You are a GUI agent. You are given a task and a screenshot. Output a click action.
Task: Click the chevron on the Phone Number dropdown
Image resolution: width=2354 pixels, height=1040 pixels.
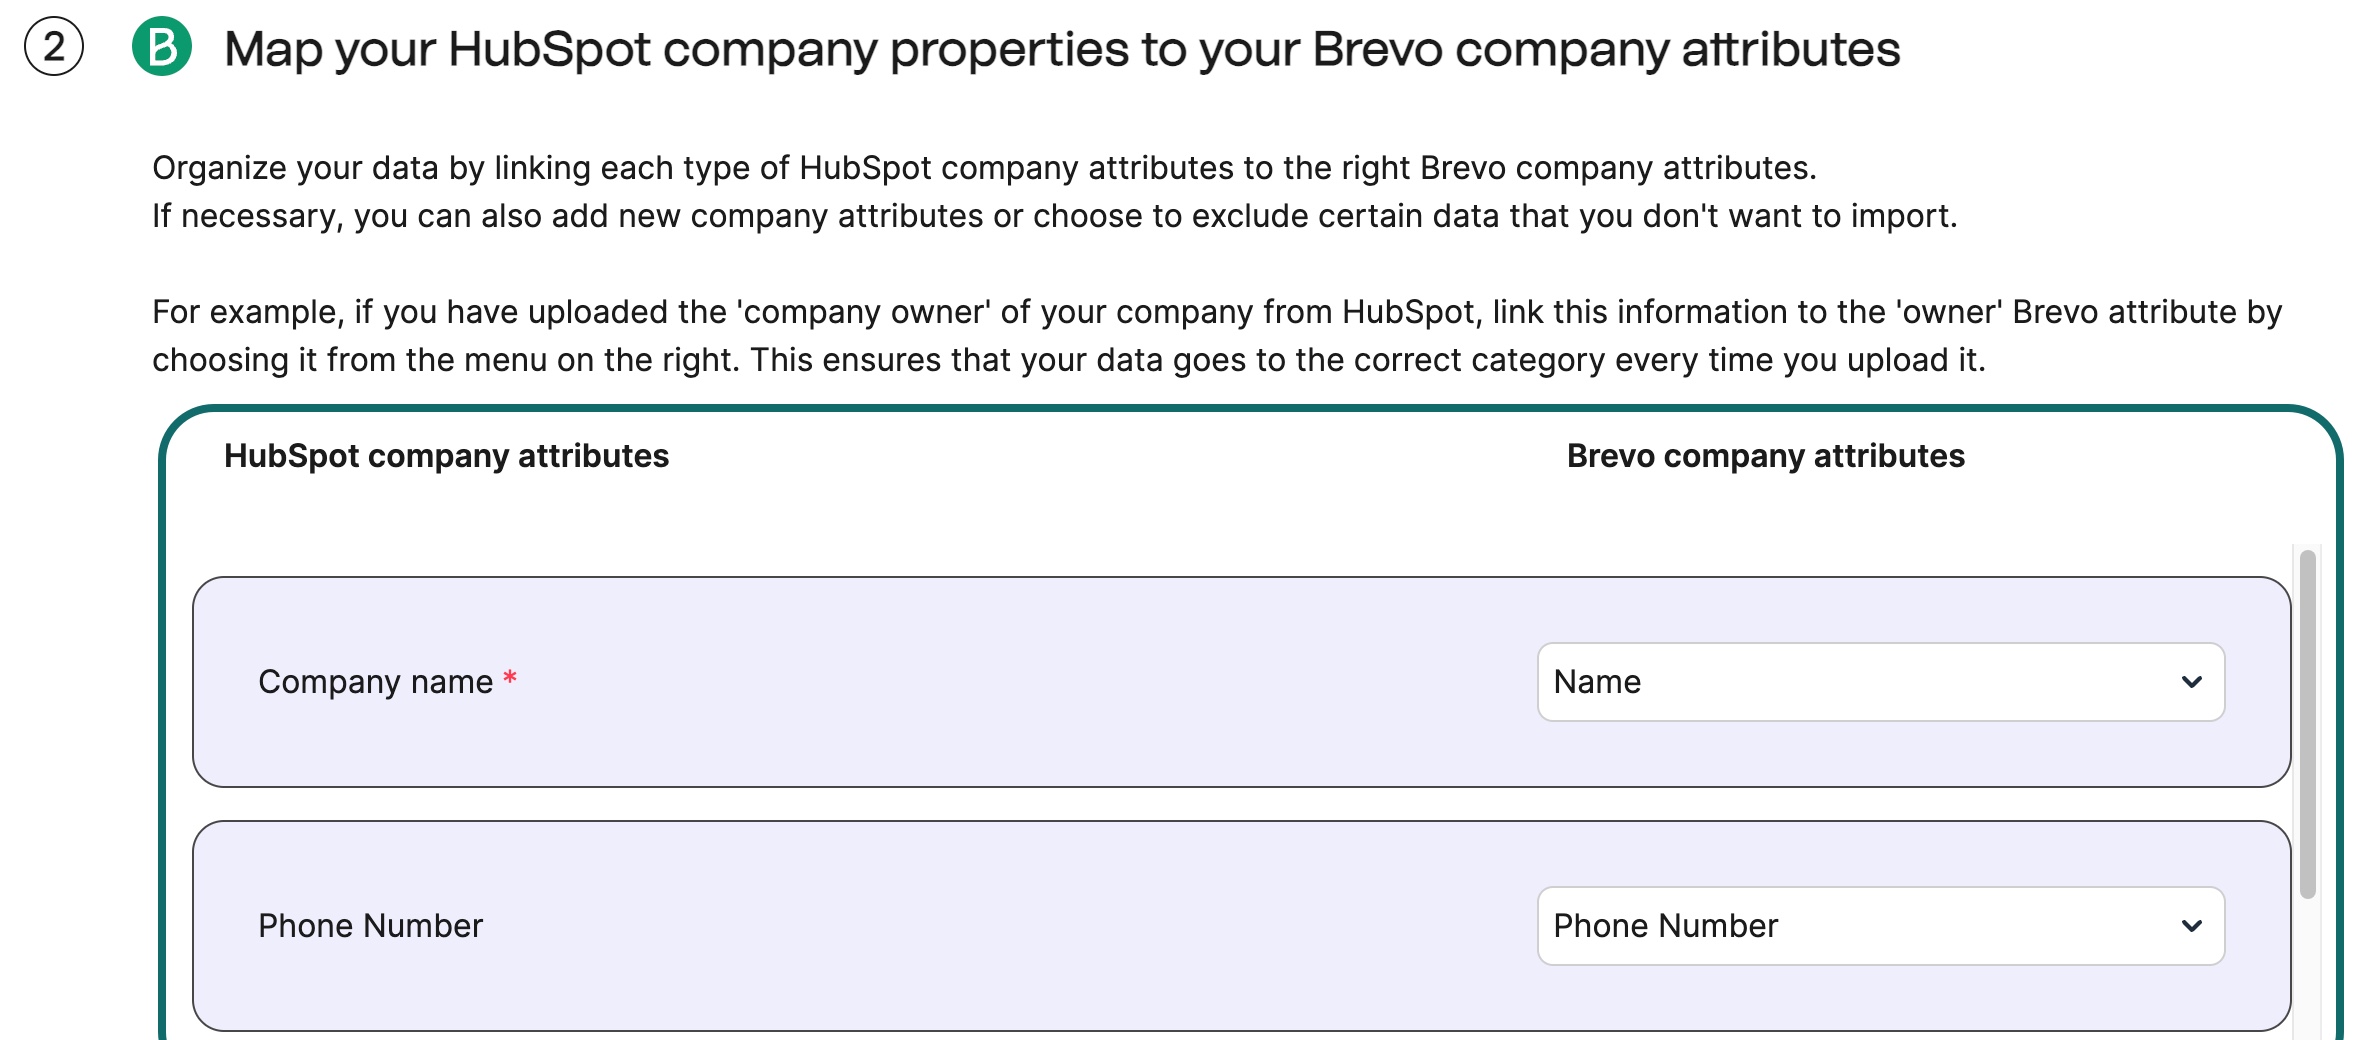point(2193,926)
